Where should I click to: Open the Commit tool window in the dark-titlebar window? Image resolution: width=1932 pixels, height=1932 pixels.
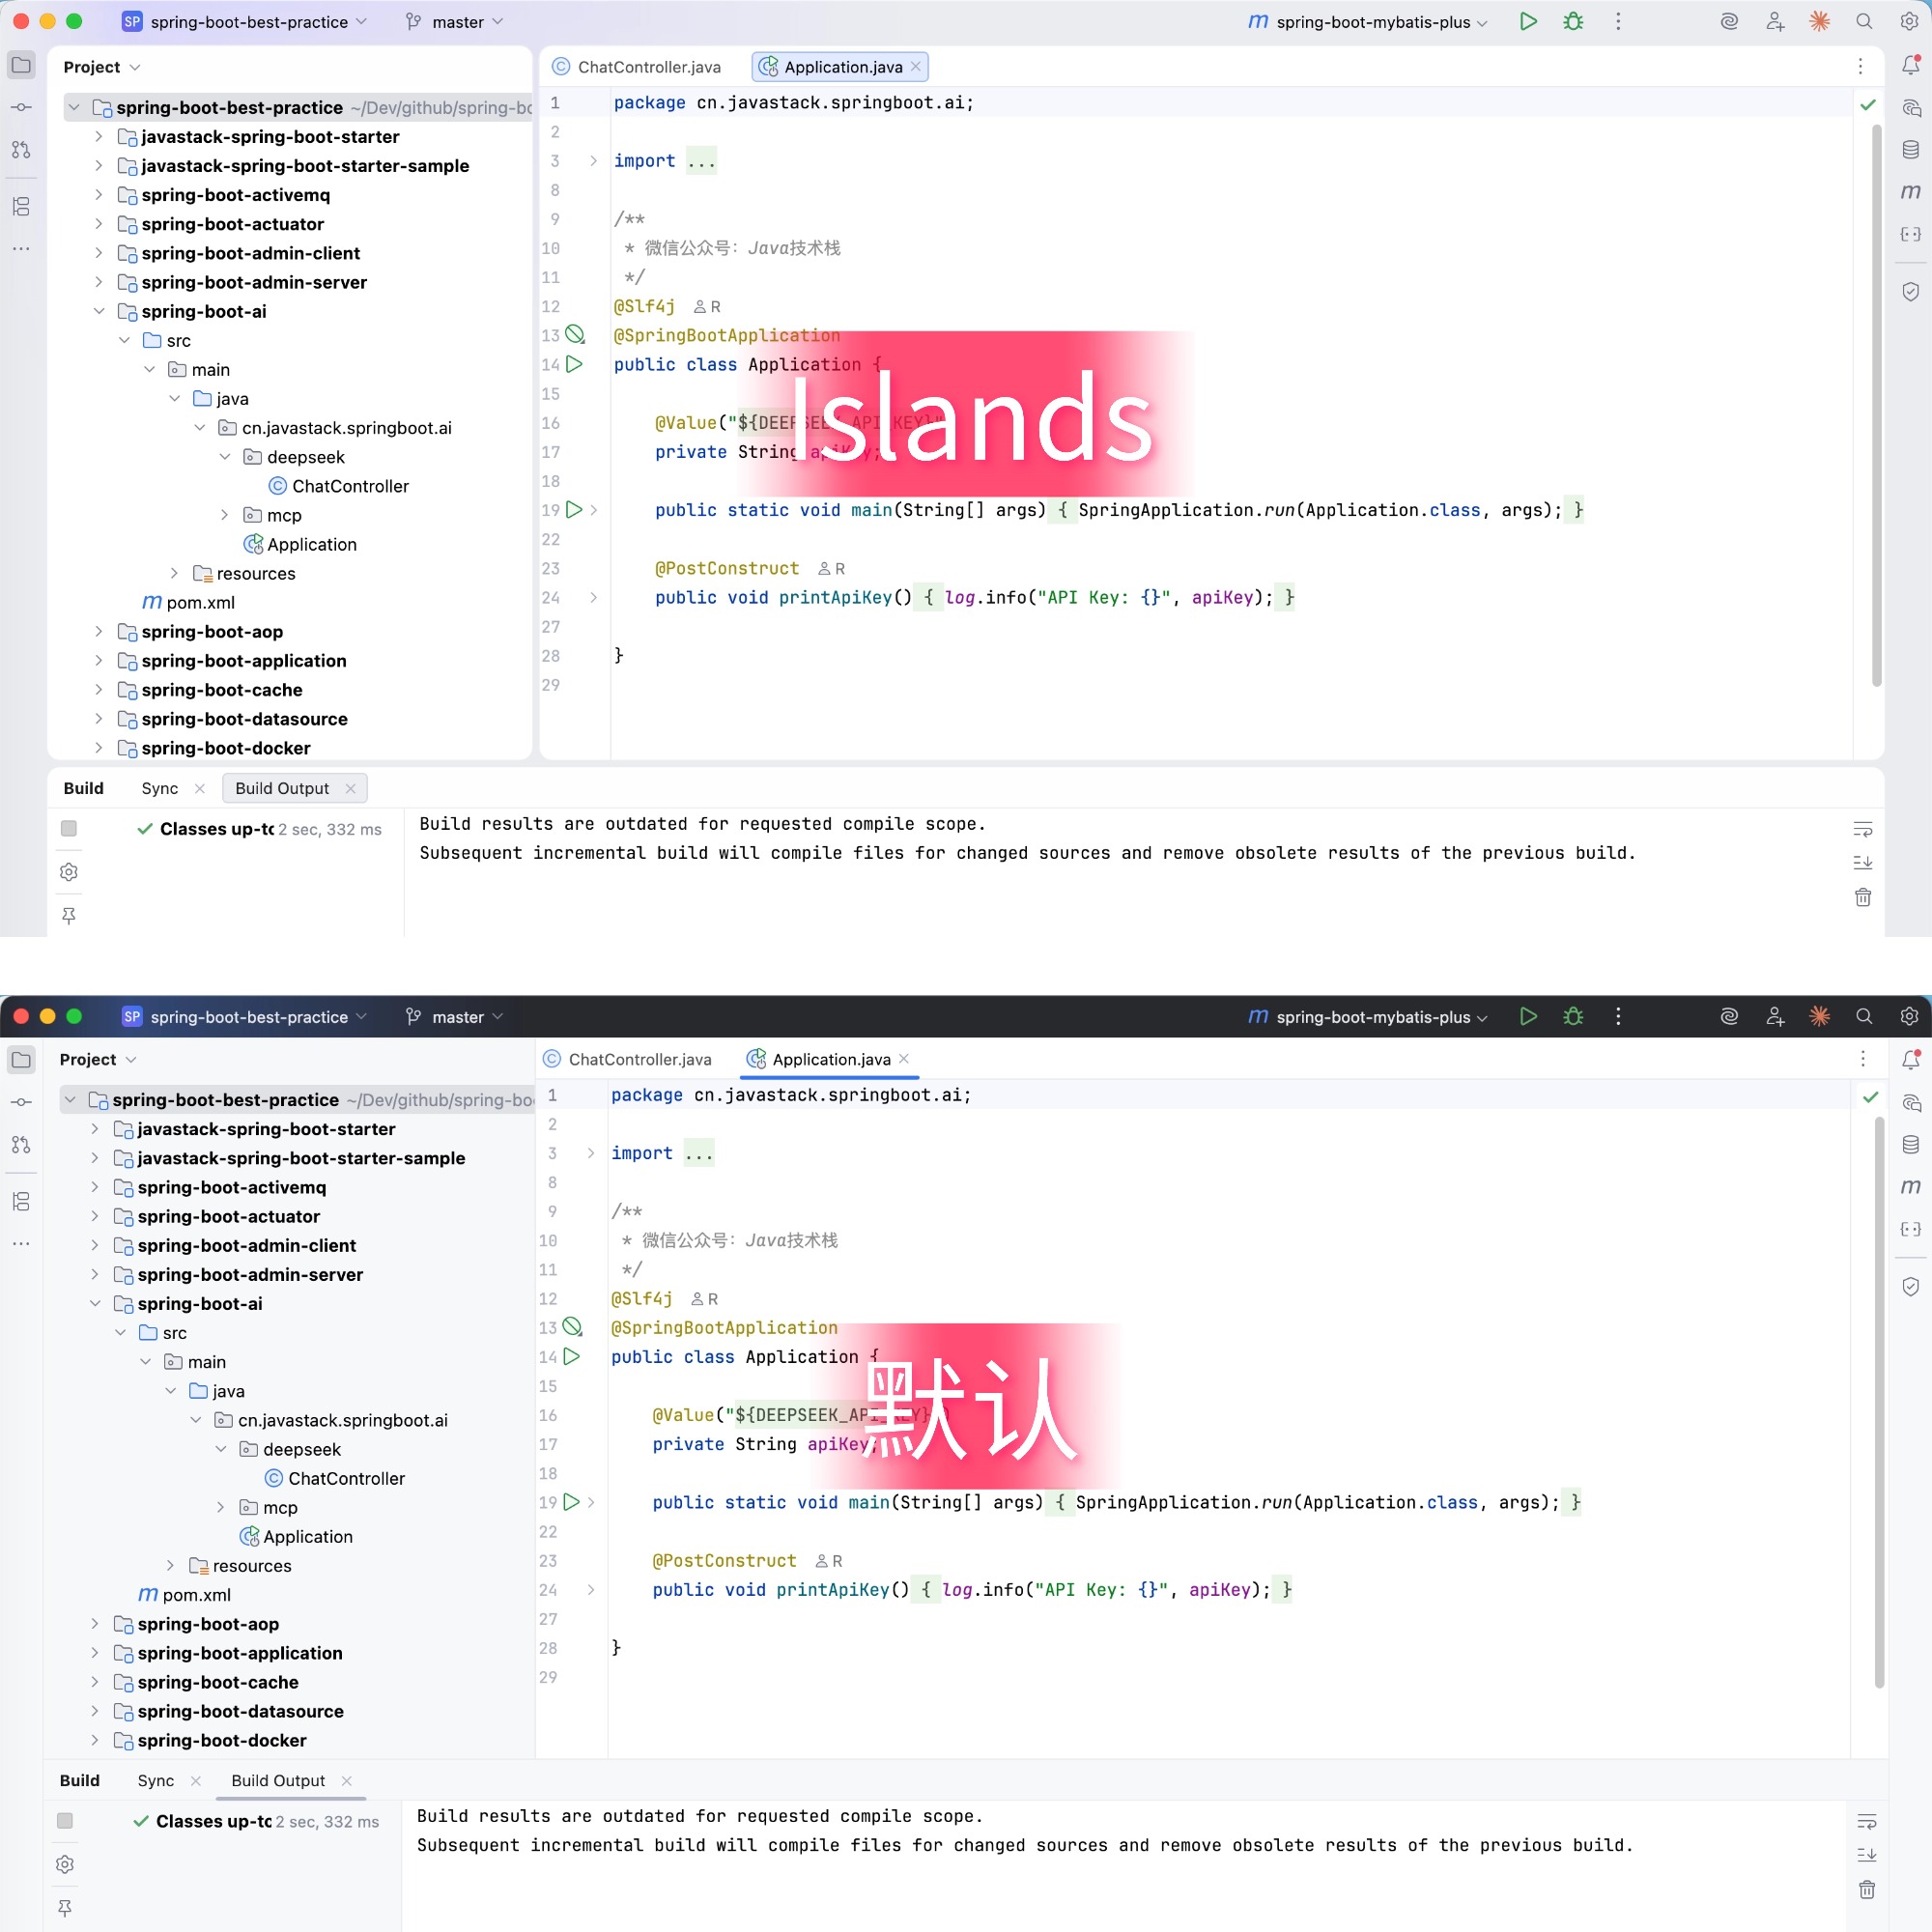pyautogui.click(x=21, y=1102)
